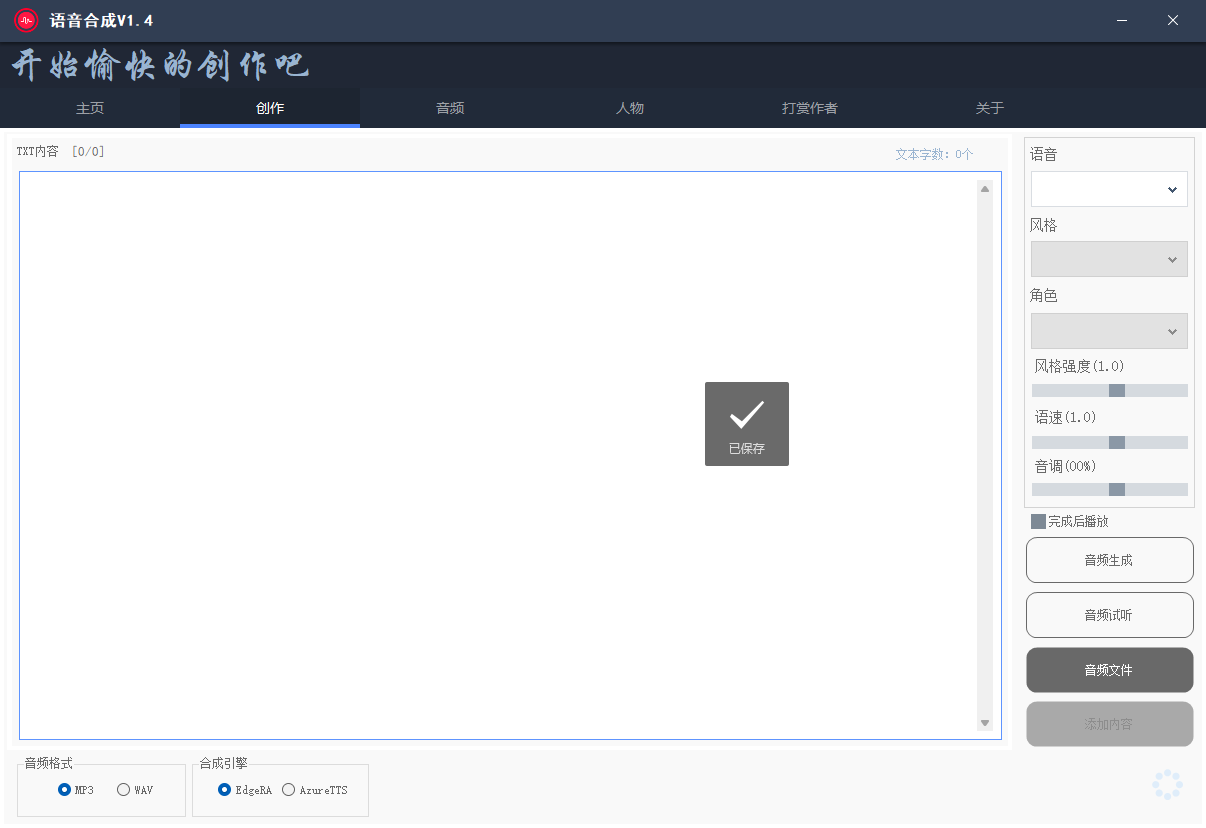This screenshot has width=1206, height=828.
Task: Open the 音频文件 button
Action: pos(1110,670)
